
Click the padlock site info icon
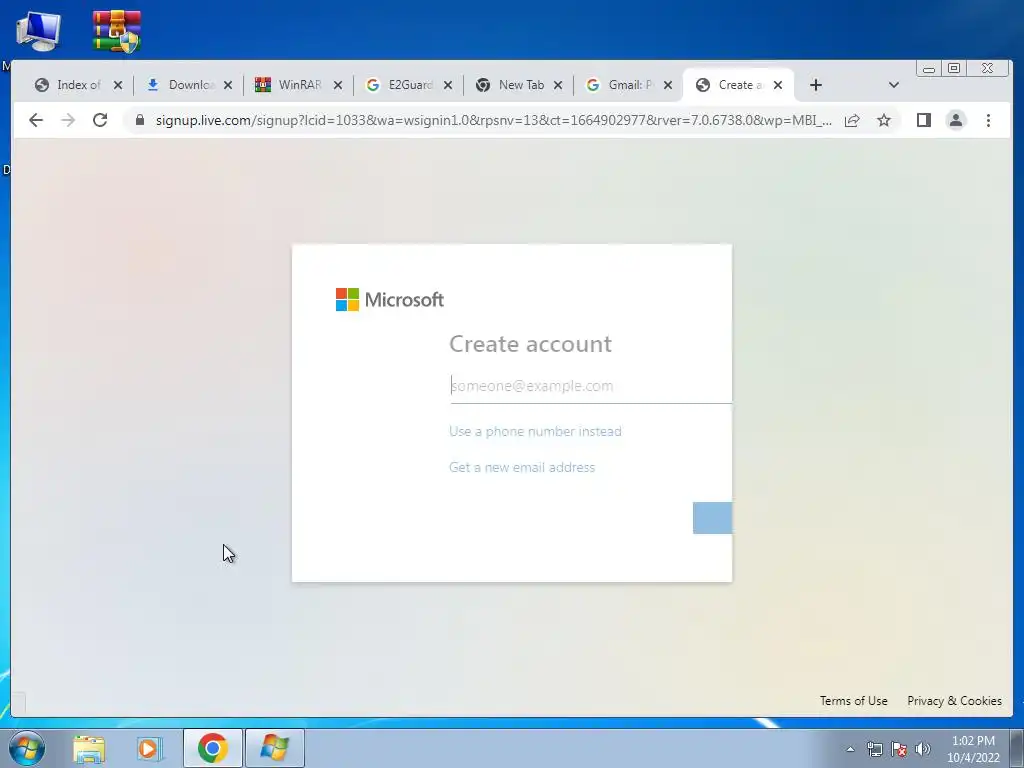click(x=140, y=120)
